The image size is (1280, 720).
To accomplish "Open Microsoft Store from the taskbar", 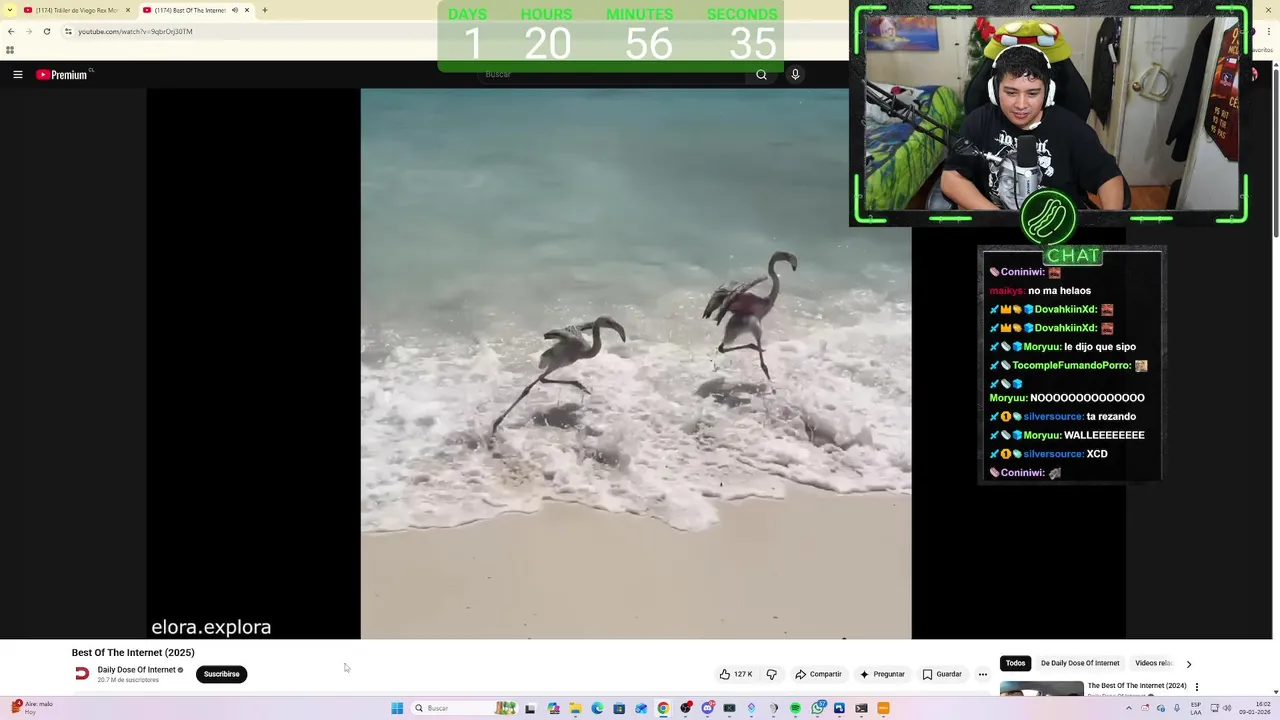I will pyautogui.click(x=619, y=708).
